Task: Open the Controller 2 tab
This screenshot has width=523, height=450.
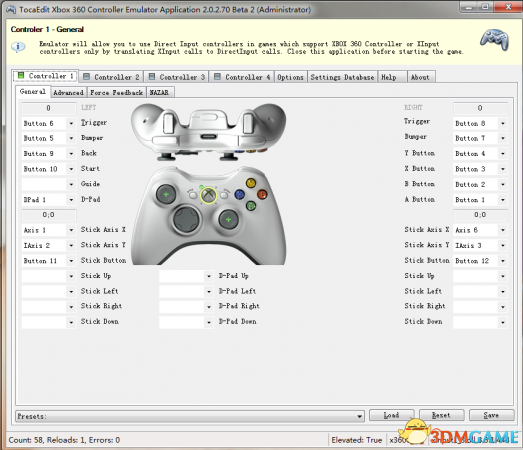Action: (111, 77)
